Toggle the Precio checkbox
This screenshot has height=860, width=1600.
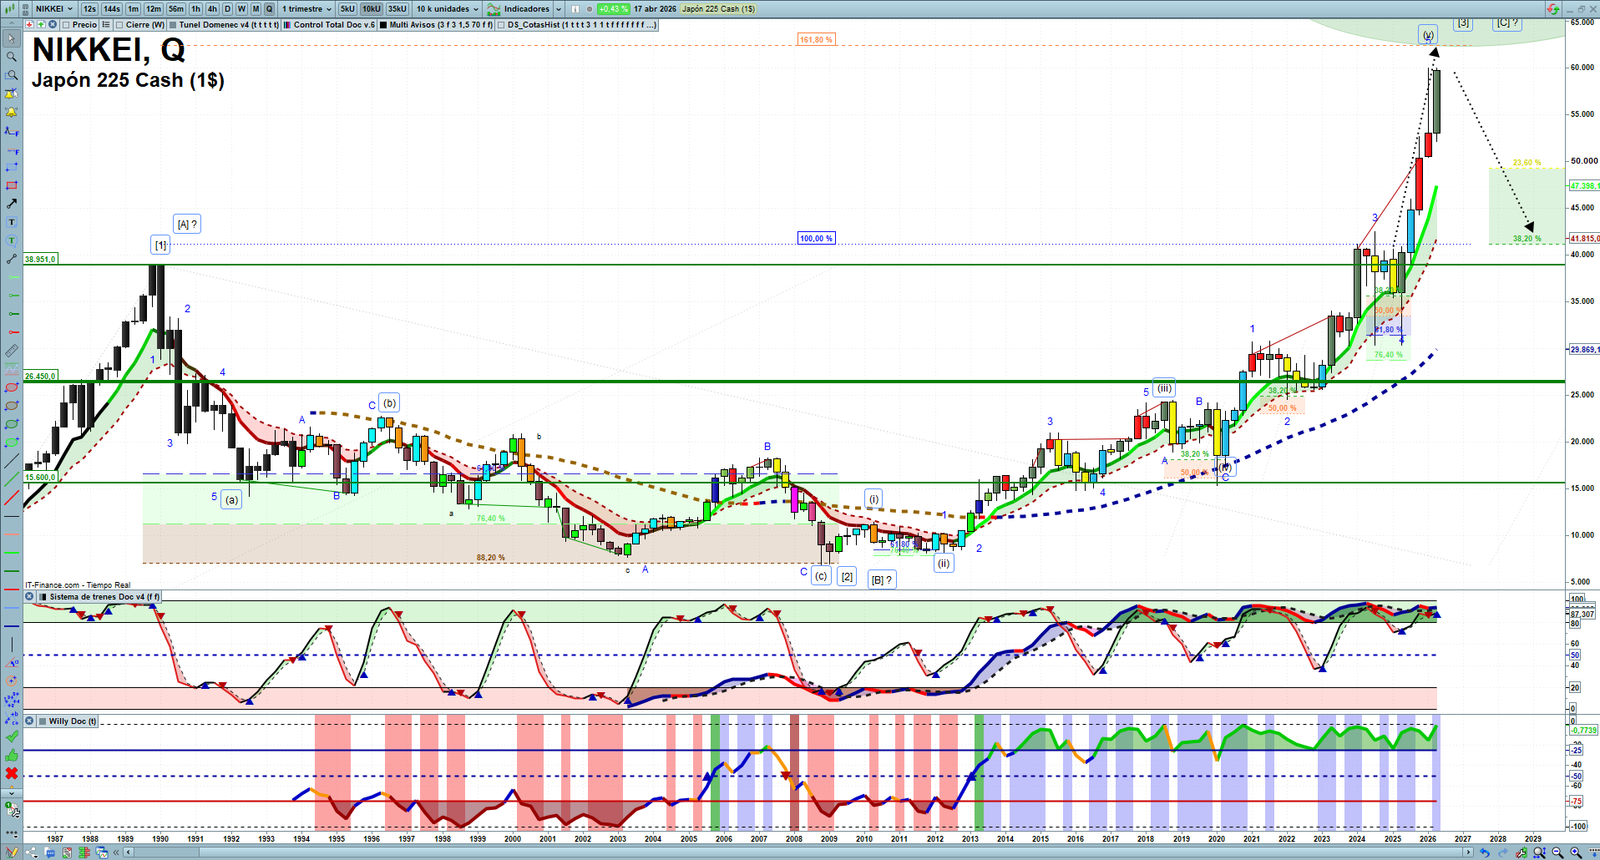[x=66, y=25]
